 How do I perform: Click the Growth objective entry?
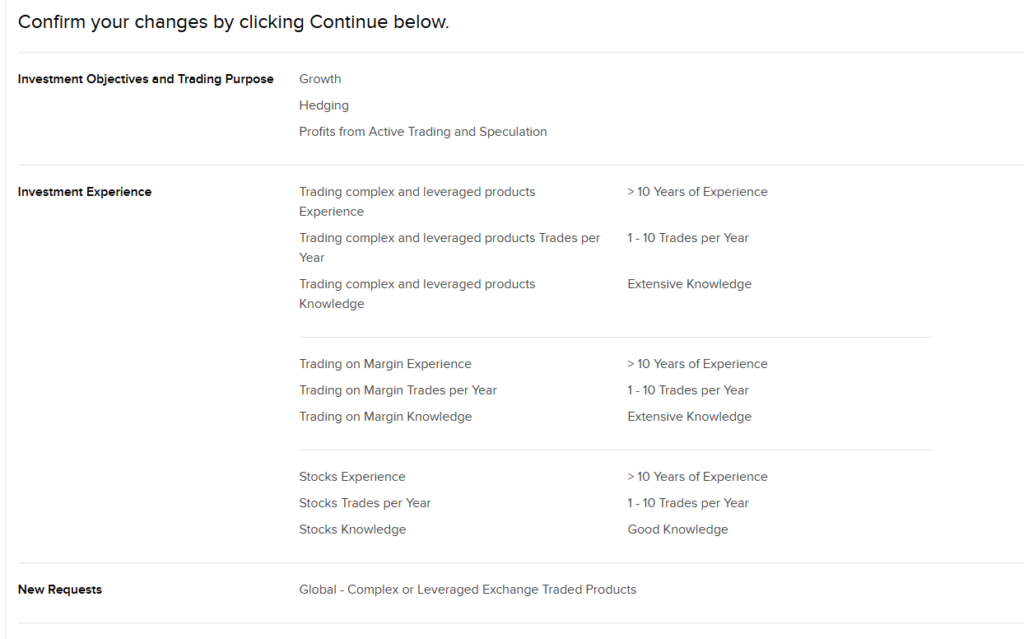tap(320, 79)
